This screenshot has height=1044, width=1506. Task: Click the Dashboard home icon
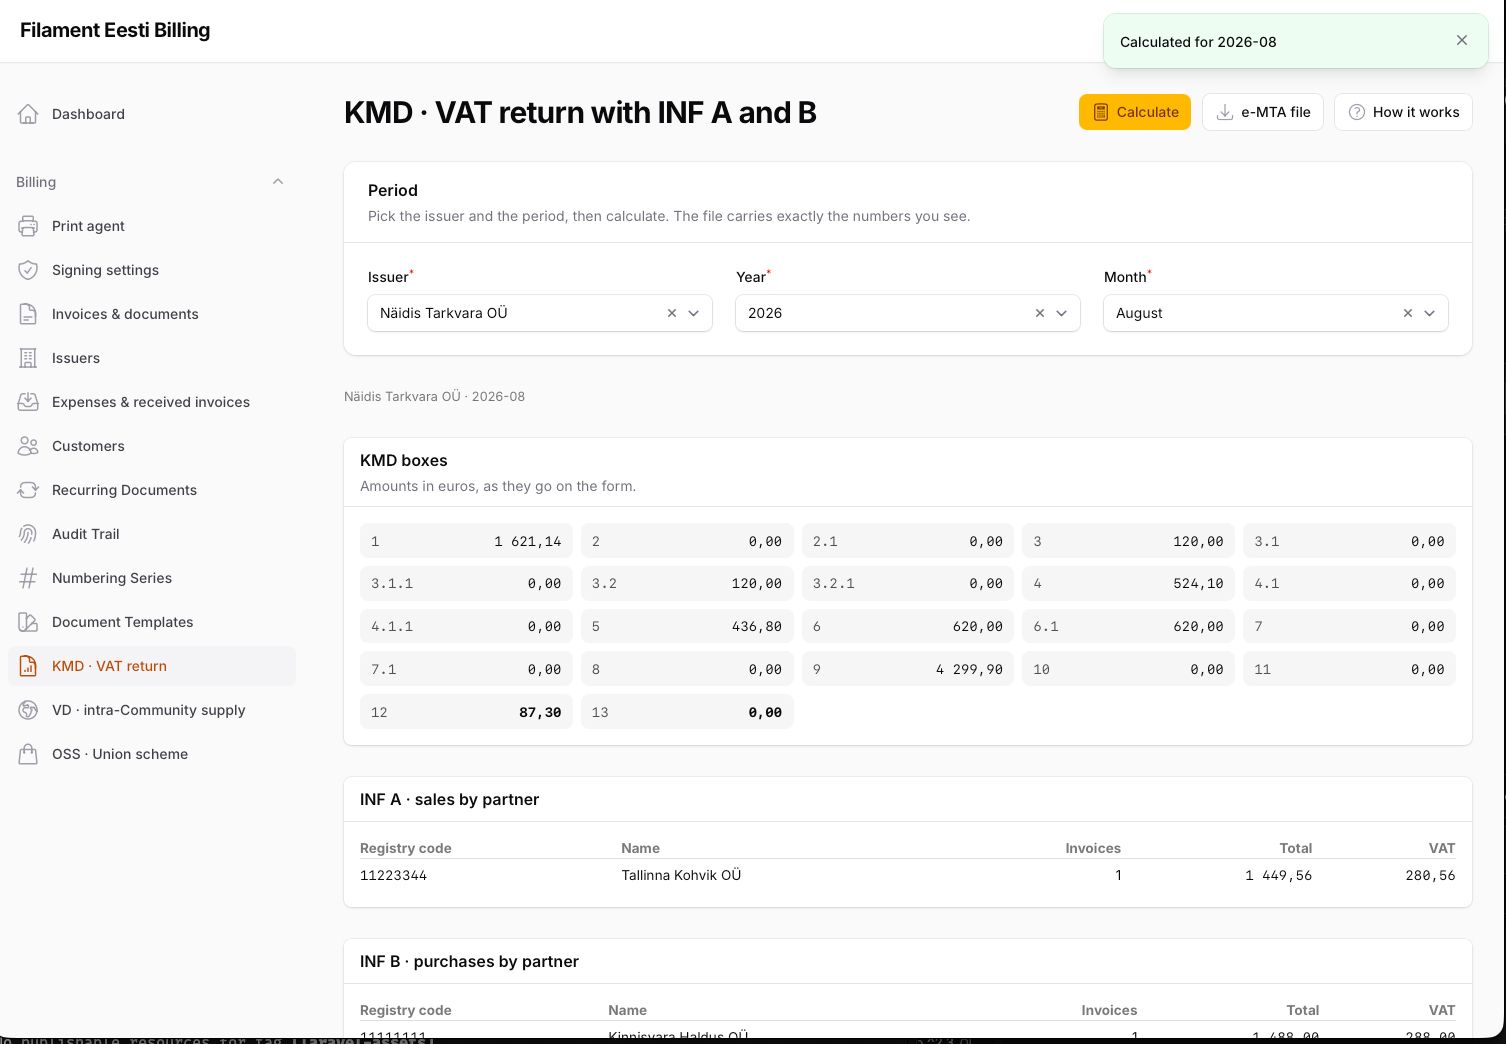tap(28, 114)
